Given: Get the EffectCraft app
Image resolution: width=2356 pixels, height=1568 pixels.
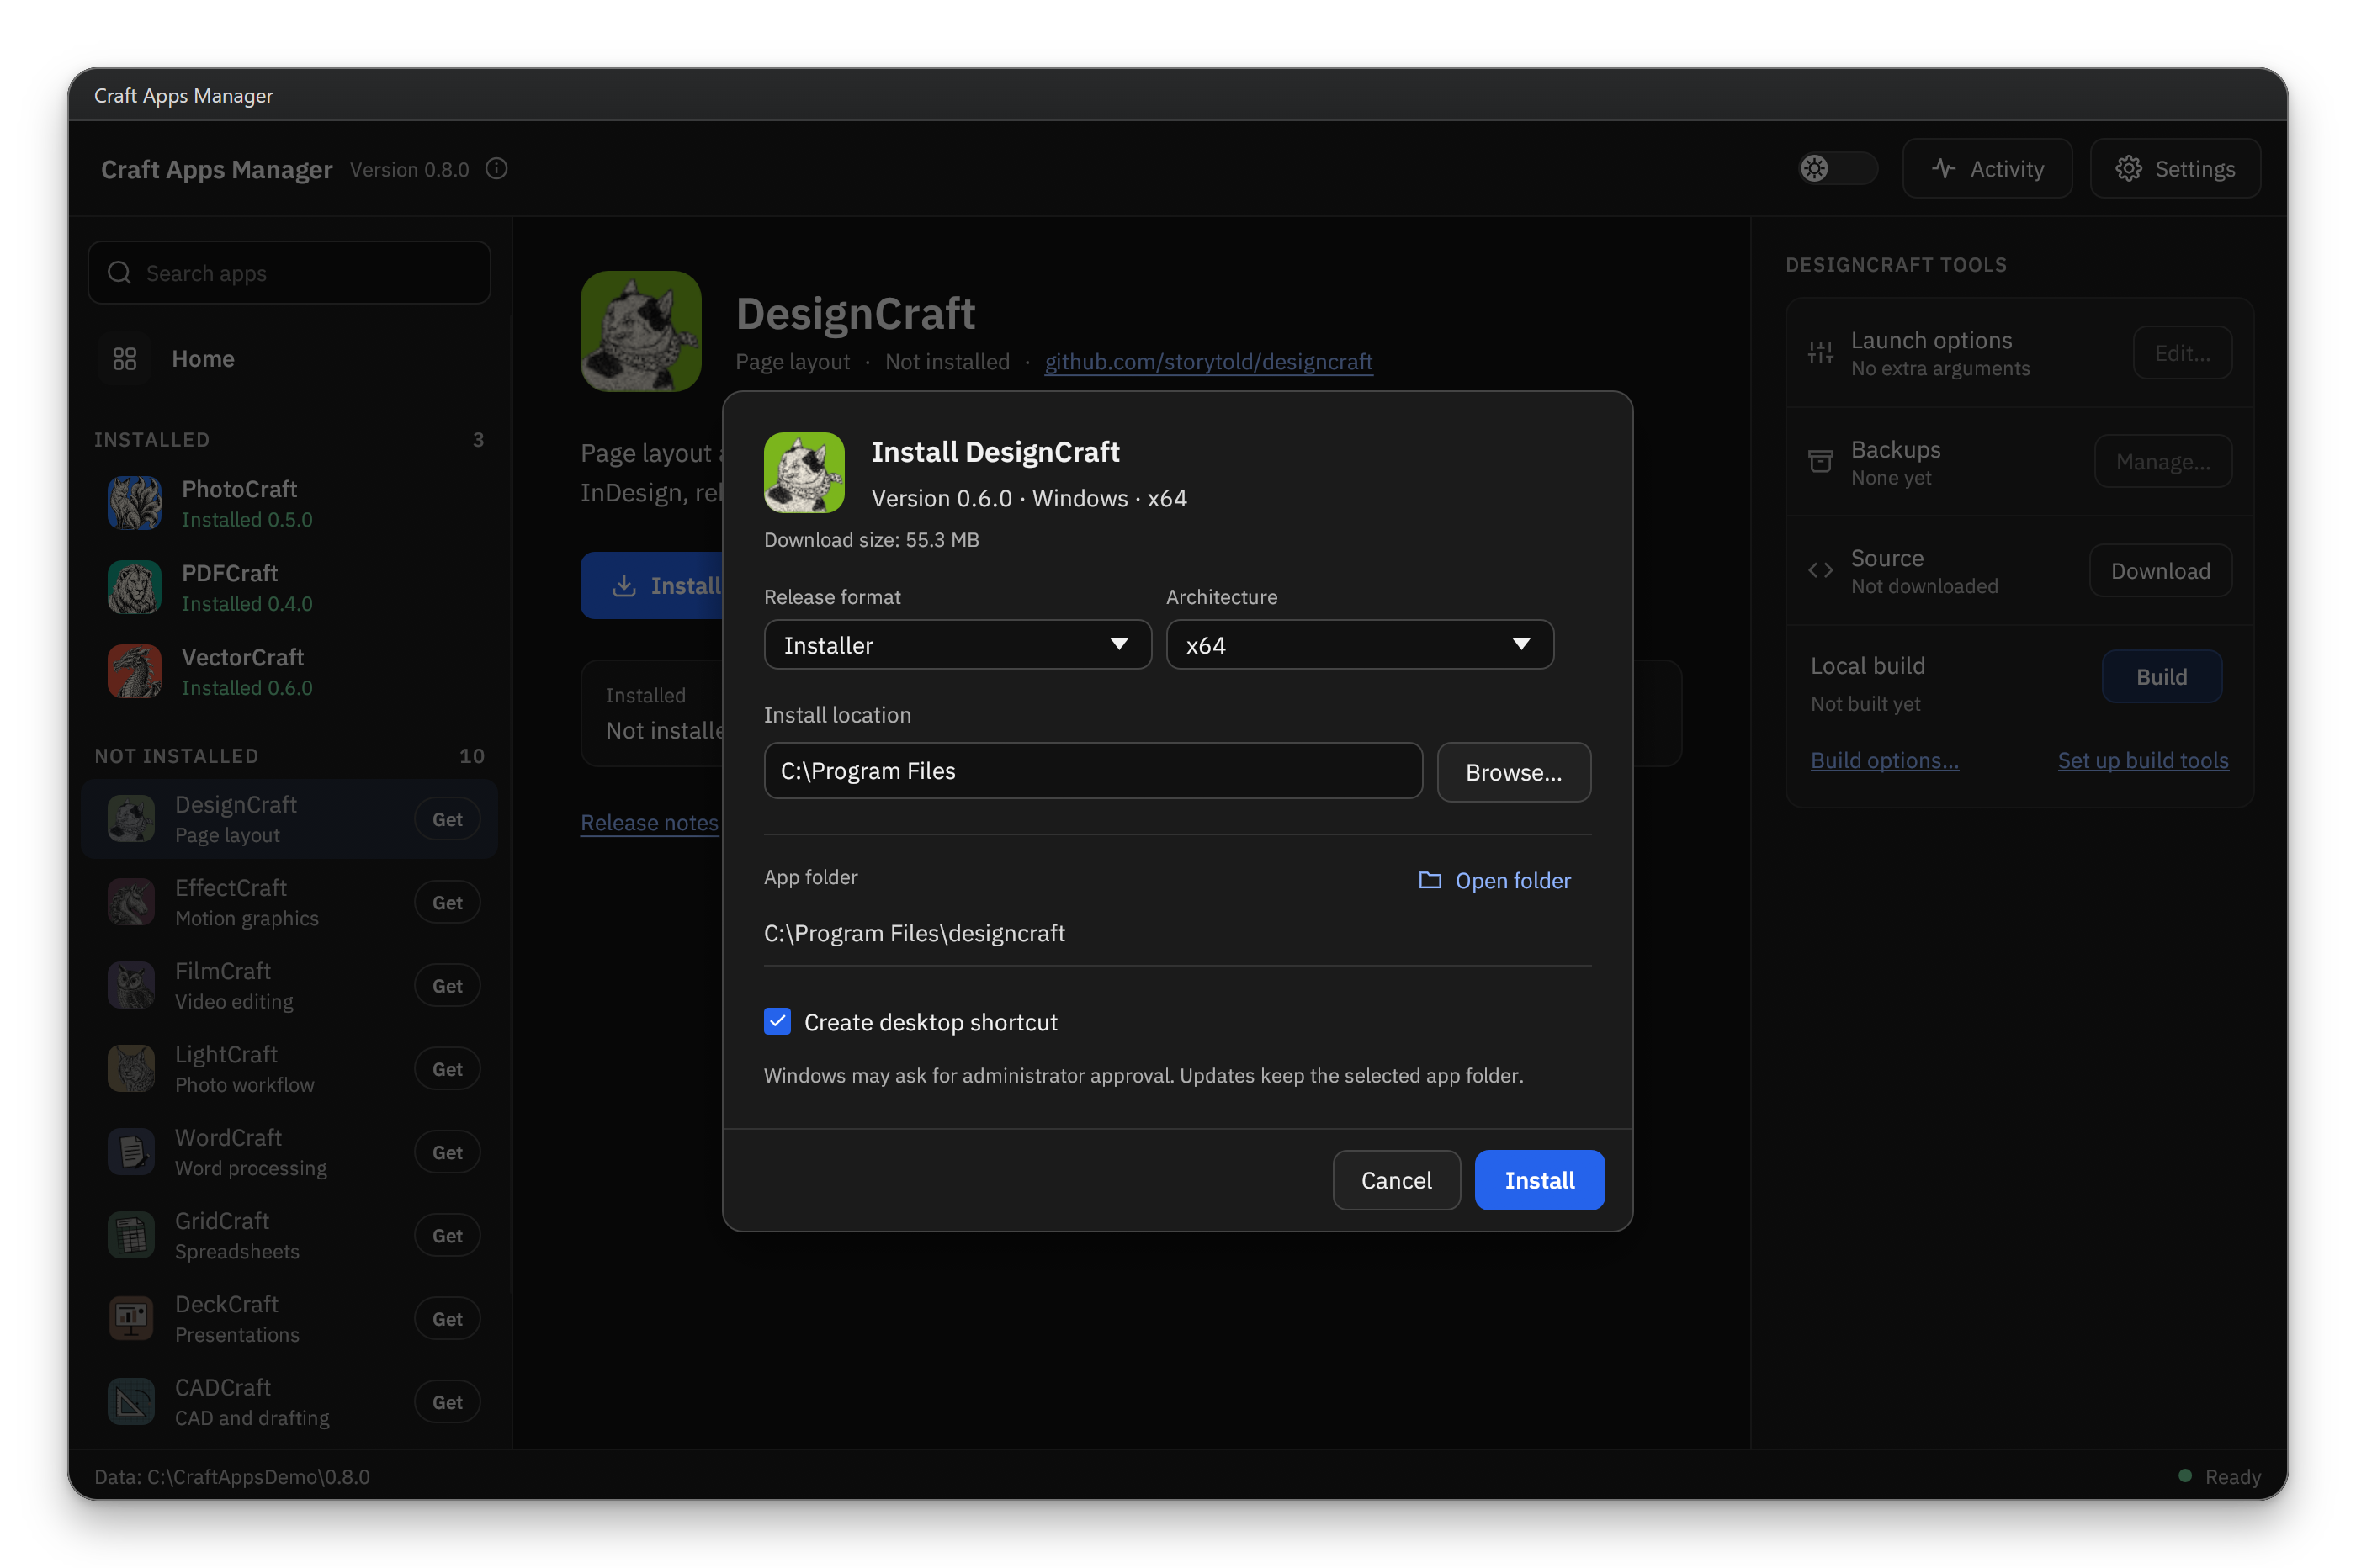Looking at the screenshot, I should 447,902.
